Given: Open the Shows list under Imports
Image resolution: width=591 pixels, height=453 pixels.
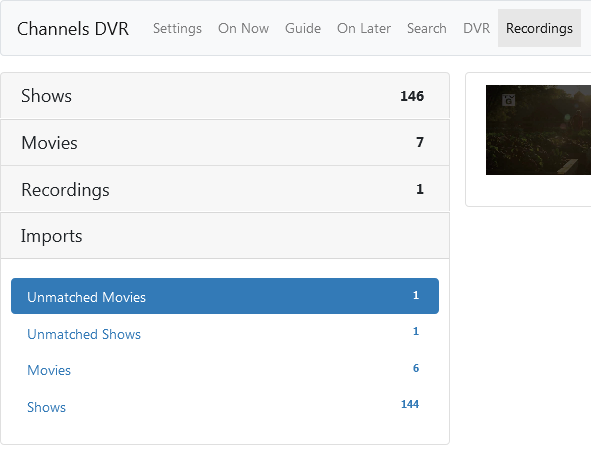Looking at the screenshot, I should 225,406.
